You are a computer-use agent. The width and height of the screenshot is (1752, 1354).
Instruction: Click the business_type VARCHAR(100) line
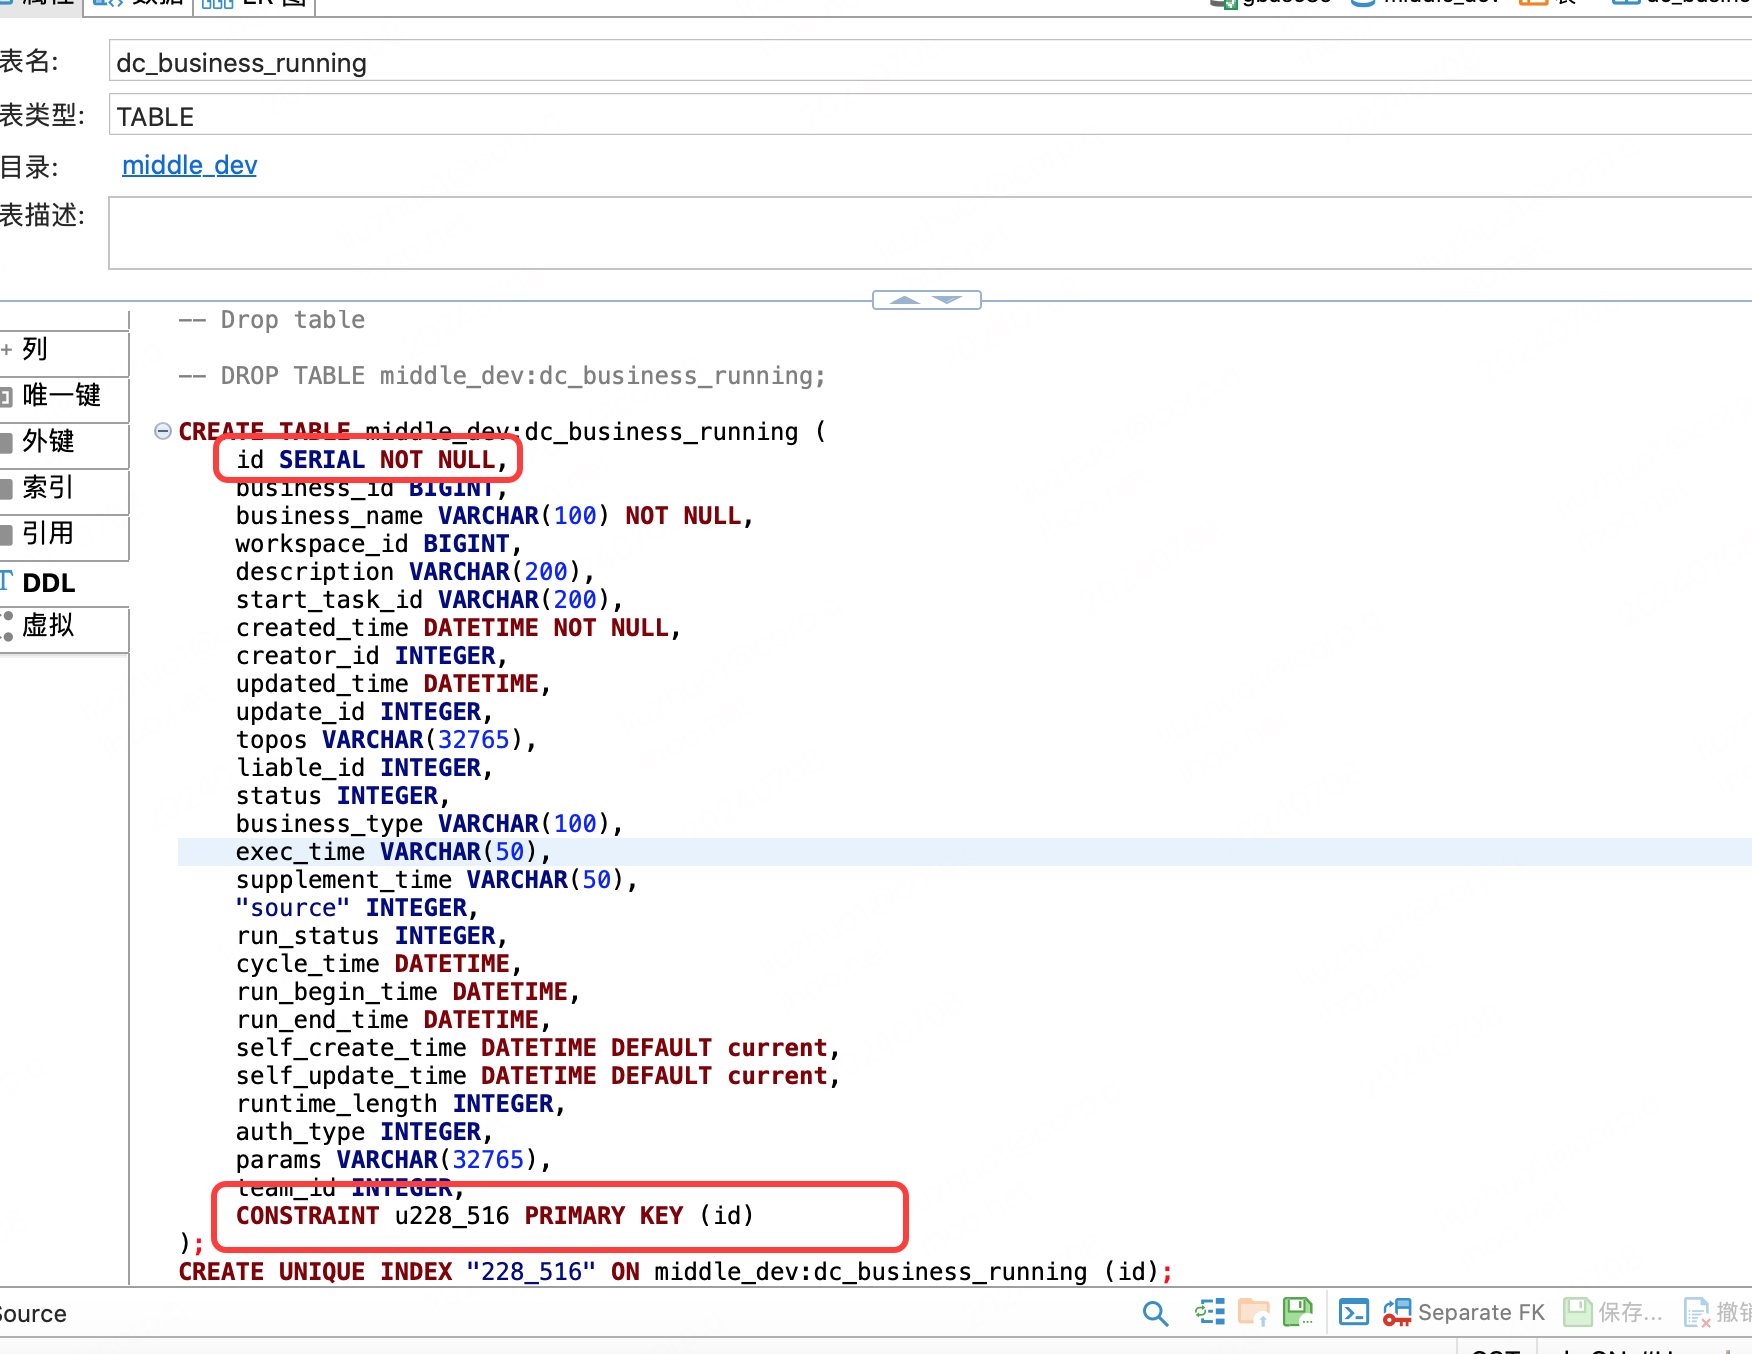pyautogui.click(x=430, y=824)
